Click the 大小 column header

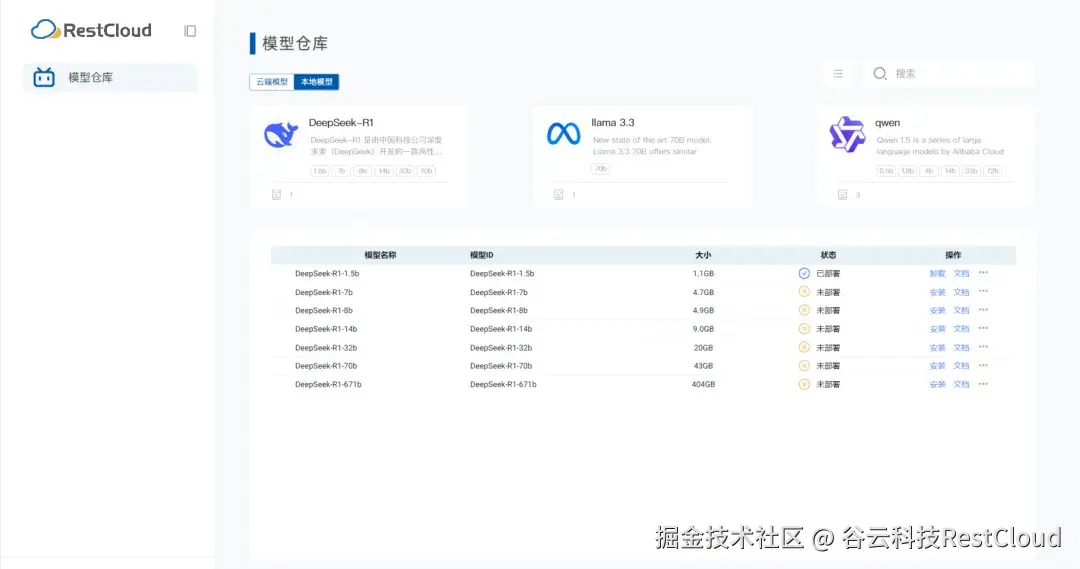click(x=703, y=255)
